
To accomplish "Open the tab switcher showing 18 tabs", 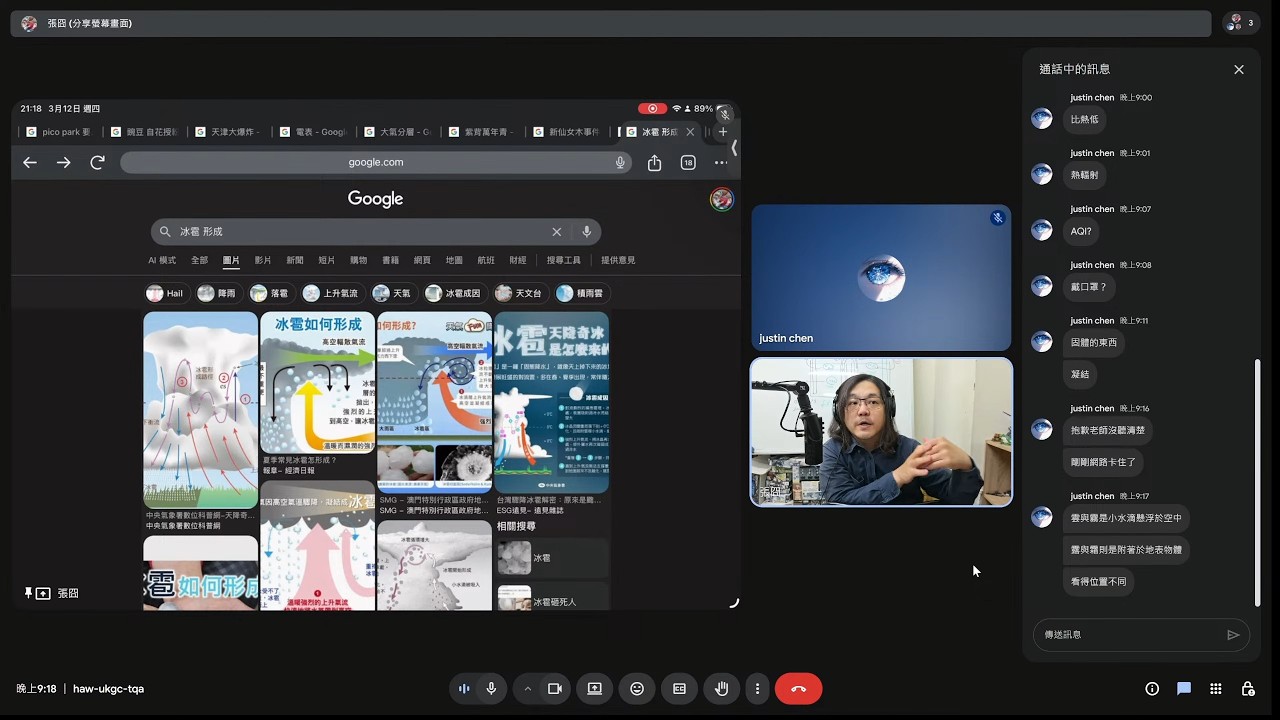I will [x=688, y=162].
